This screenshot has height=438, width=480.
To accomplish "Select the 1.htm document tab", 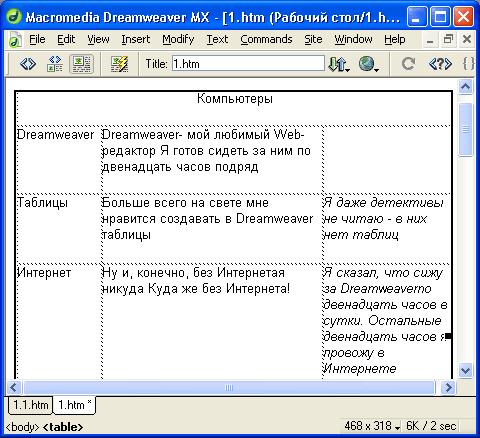I will pos(74,405).
